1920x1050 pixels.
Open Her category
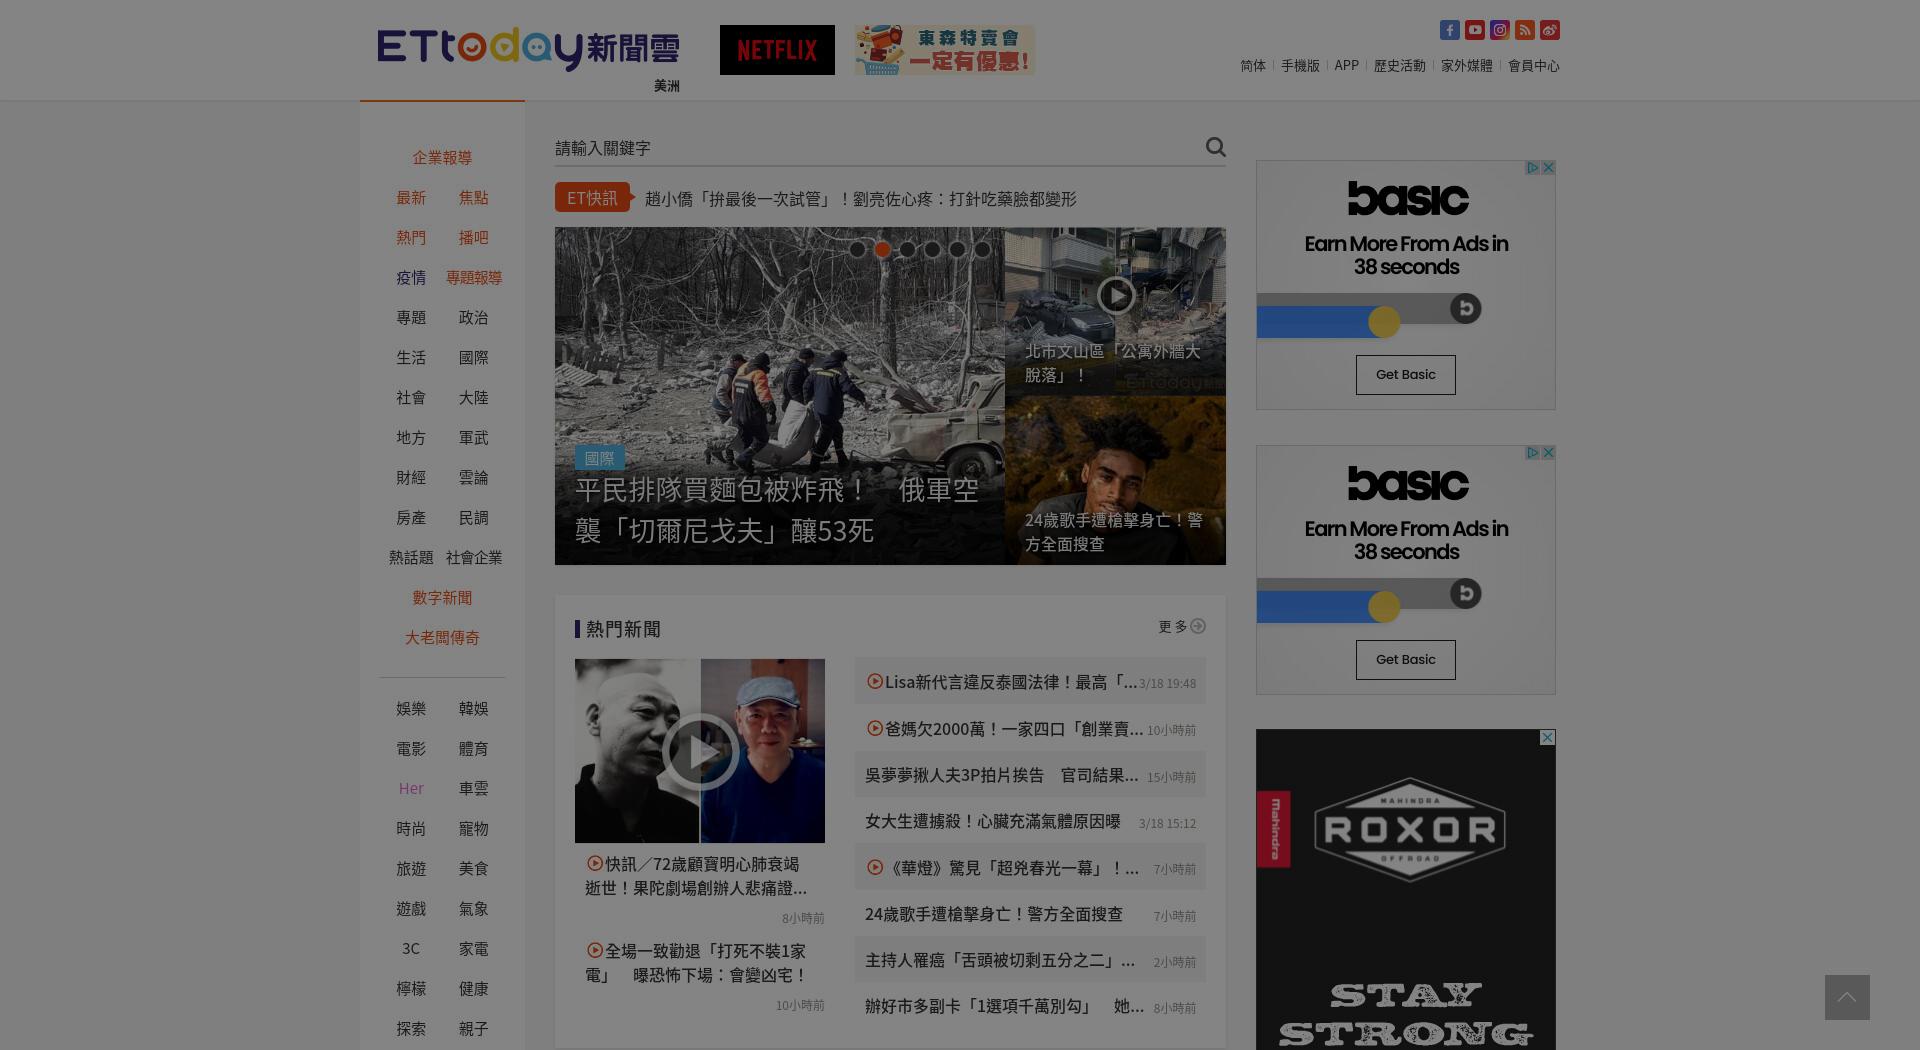411,789
